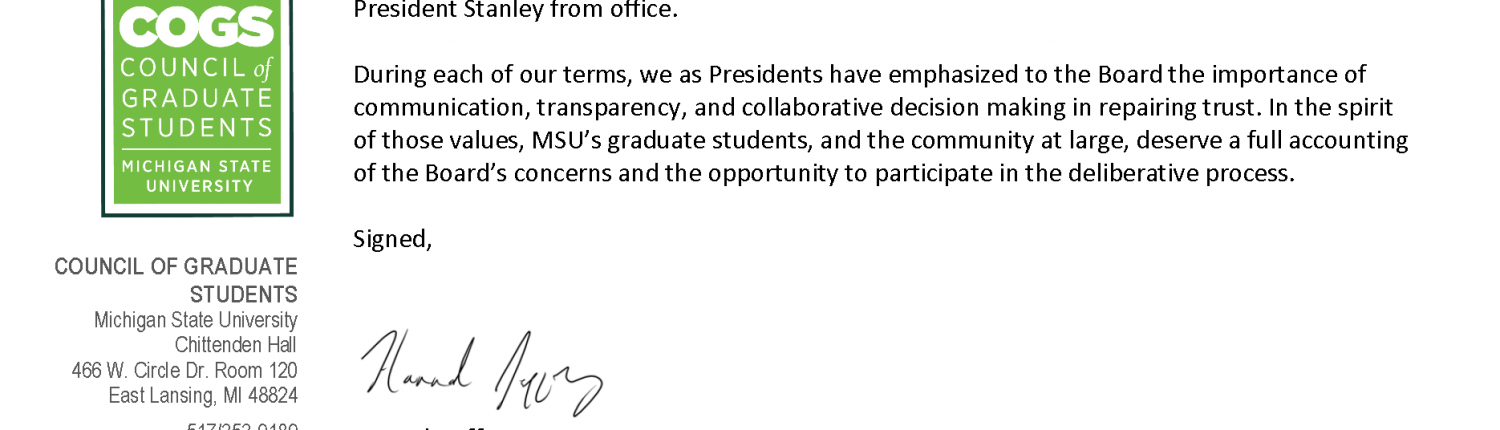
Task: Click the large 'COGS' text in logo
Action: tap(197, 29)
